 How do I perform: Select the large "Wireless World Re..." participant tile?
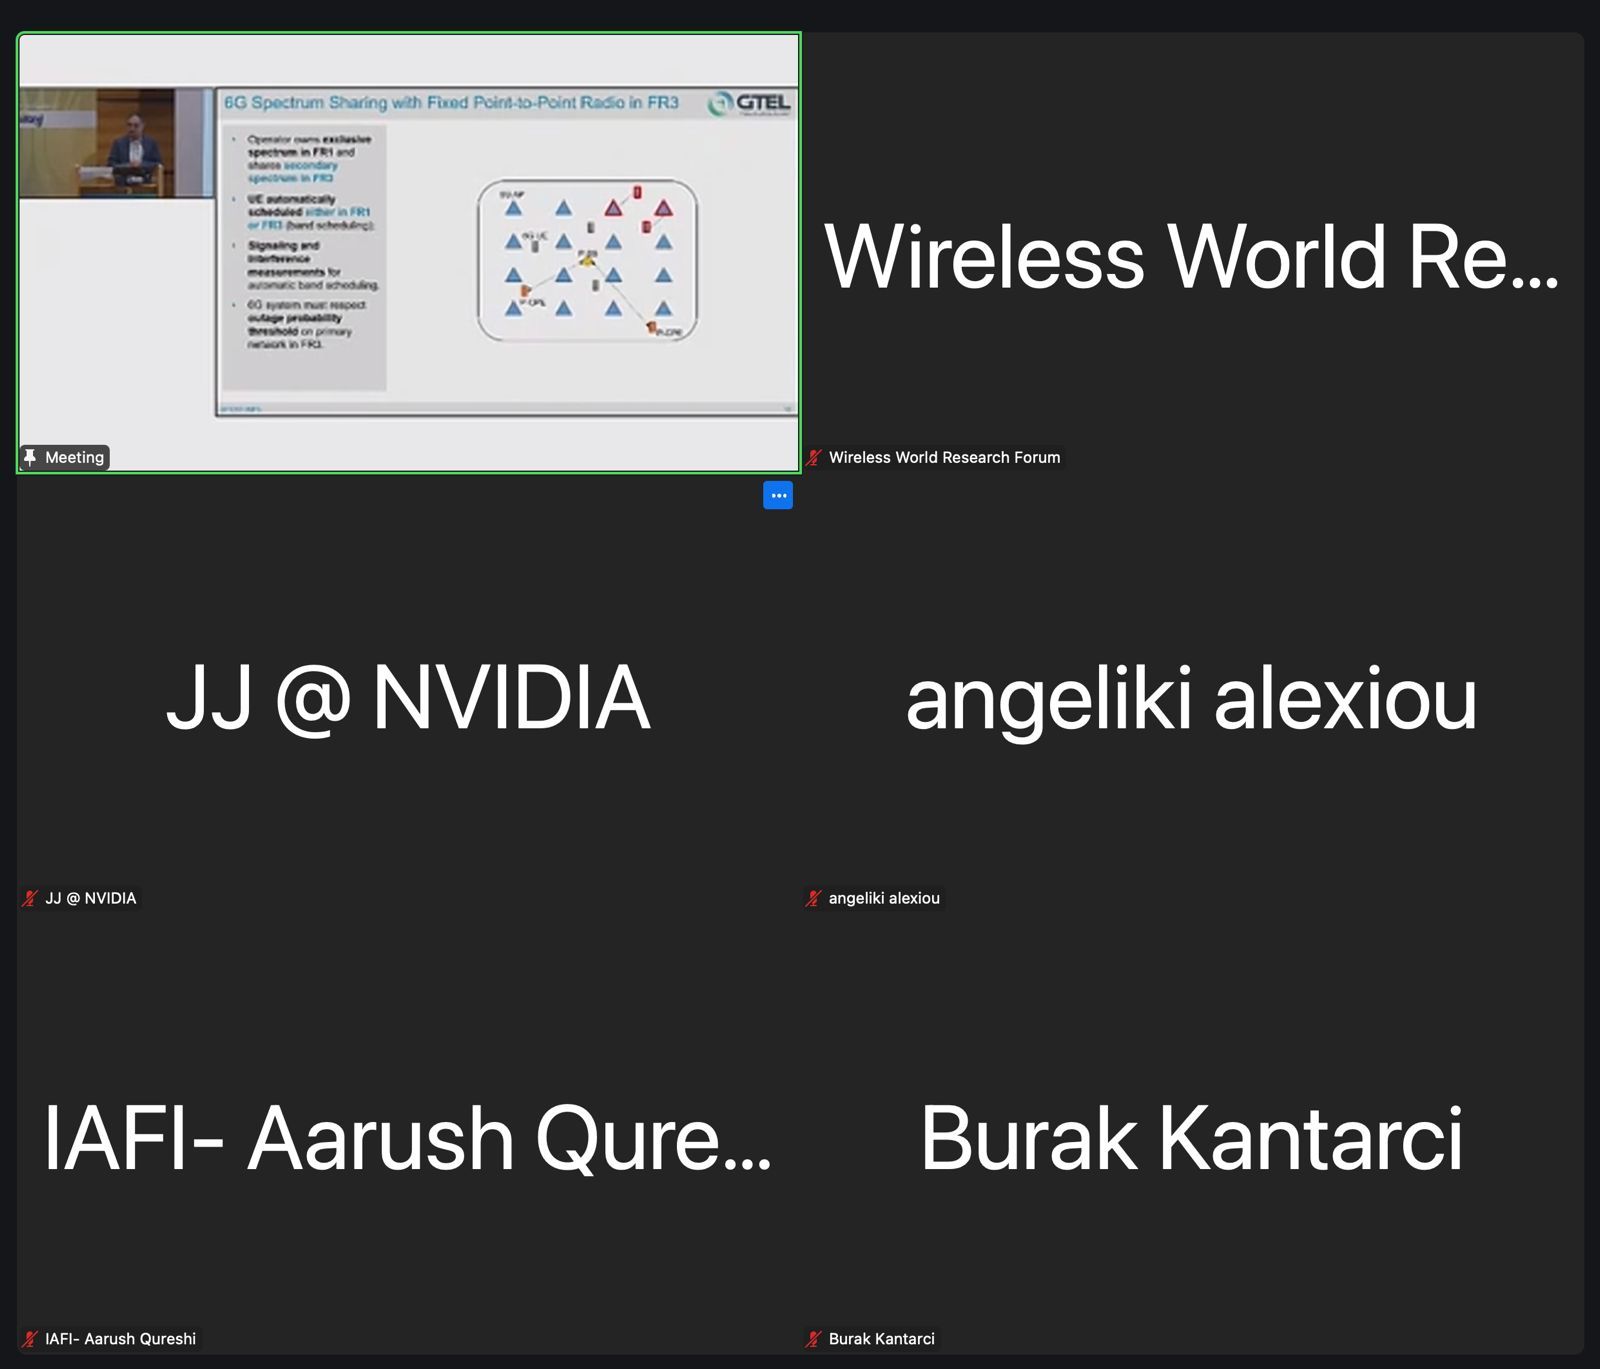click(1191, 256)
